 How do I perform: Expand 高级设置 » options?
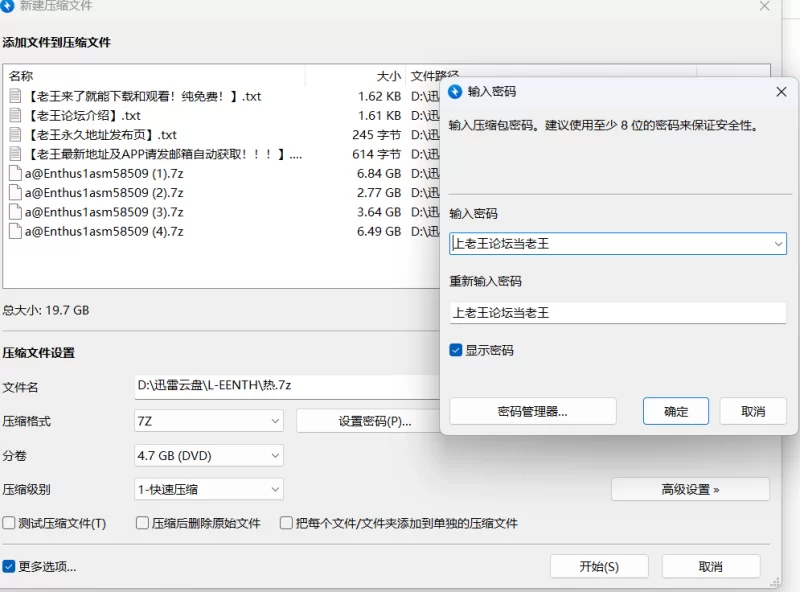(690, 489)
